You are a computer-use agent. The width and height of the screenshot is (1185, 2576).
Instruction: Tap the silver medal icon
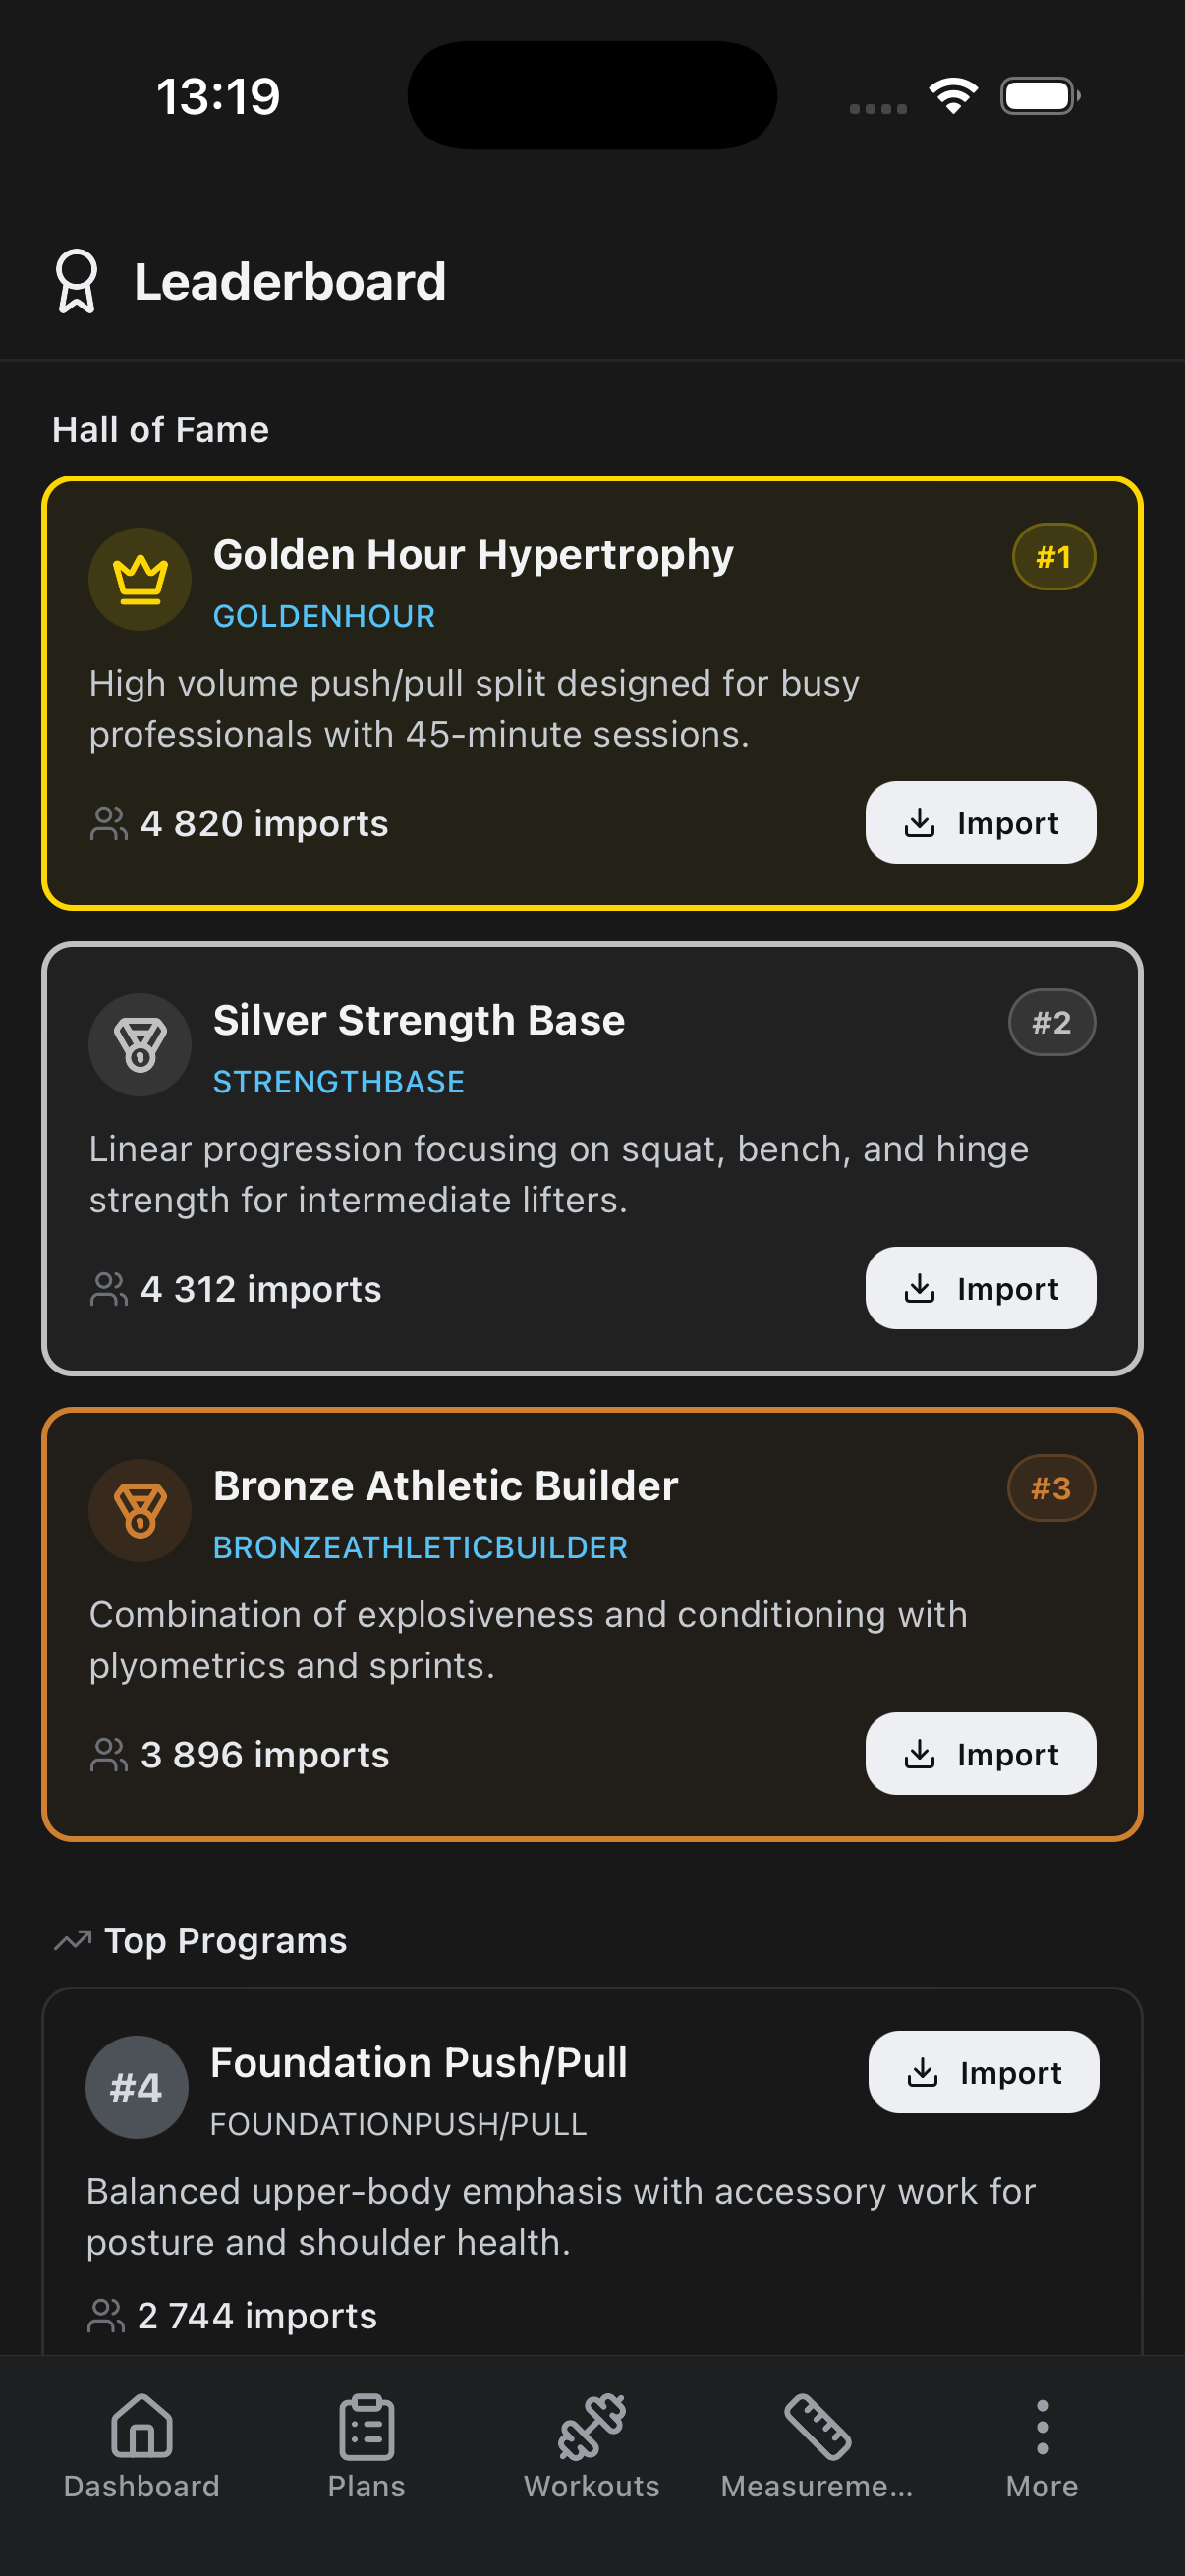tap(140, 1044)
